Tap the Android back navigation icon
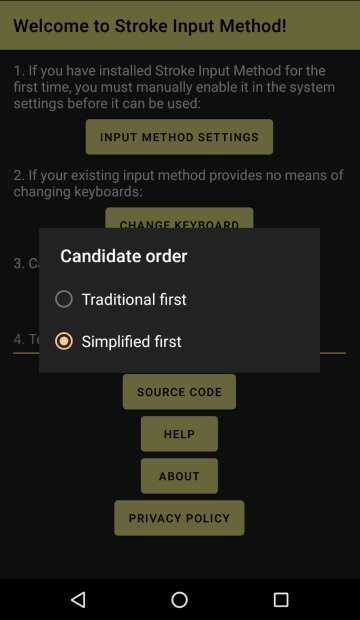Screen dimensions: 360x620 (x=78, y=600)
